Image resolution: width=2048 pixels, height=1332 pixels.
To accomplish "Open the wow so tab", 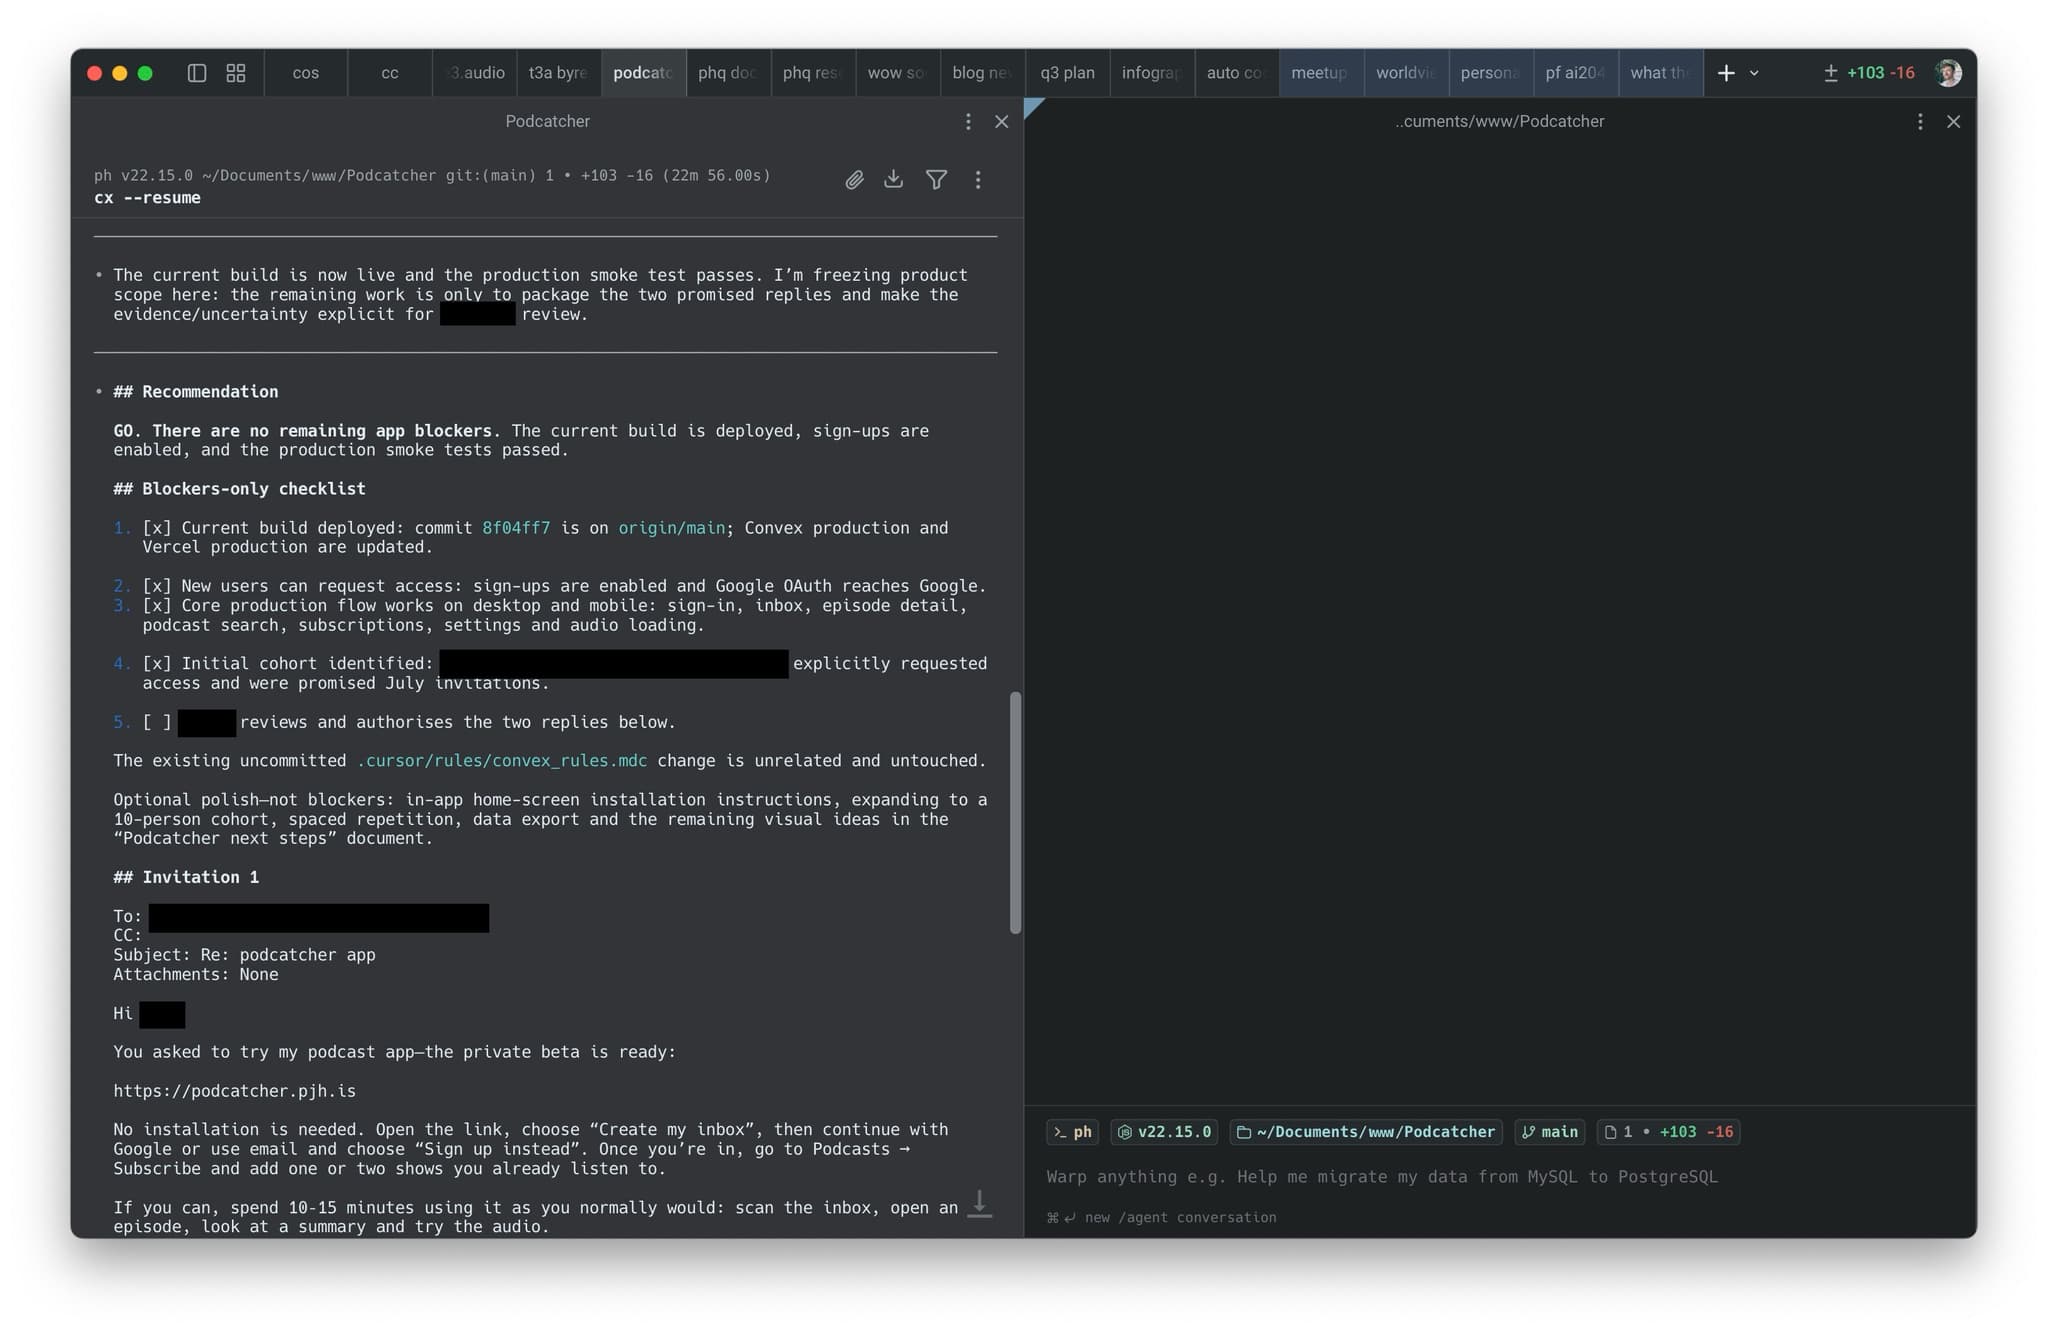I will [x=897, y=73].
